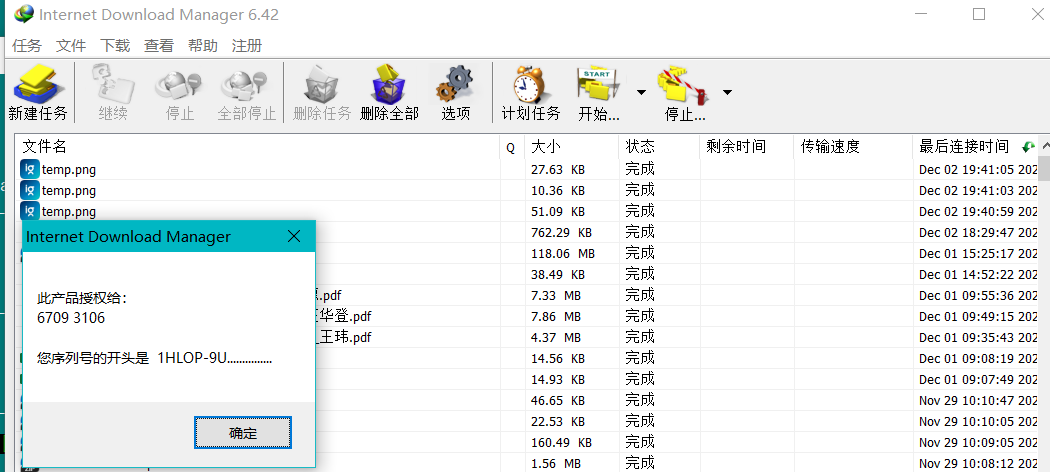The width and height of the screenshot is (1050, 472).
Task: Click date Nov 29 10:08:12 cell
Action: tap(978, 463)
